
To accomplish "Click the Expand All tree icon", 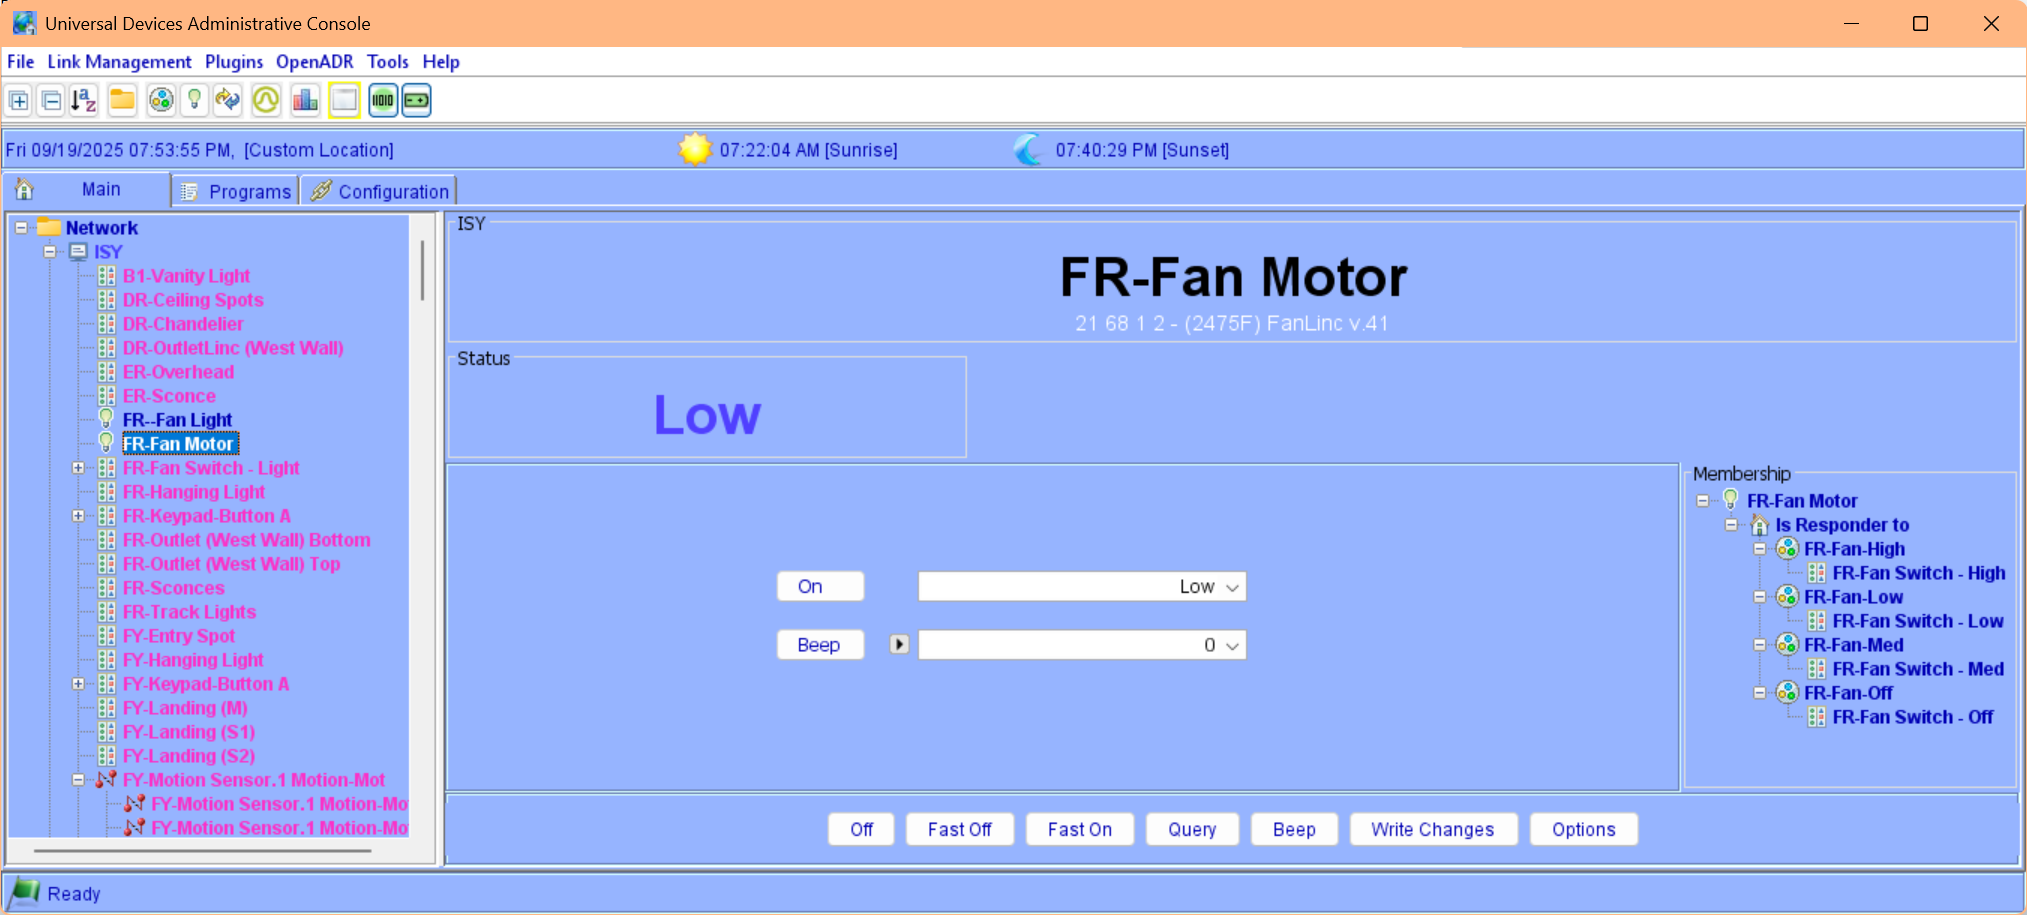I will tap(19, 101).
